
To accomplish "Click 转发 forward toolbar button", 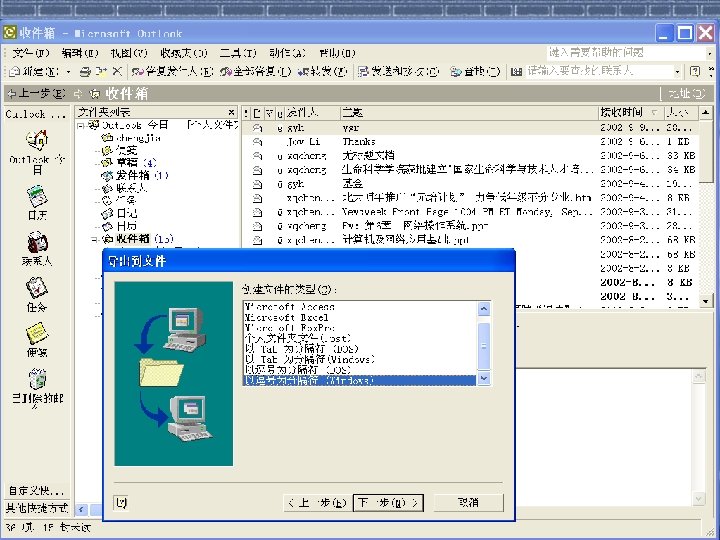I will (x=322, y=72).
